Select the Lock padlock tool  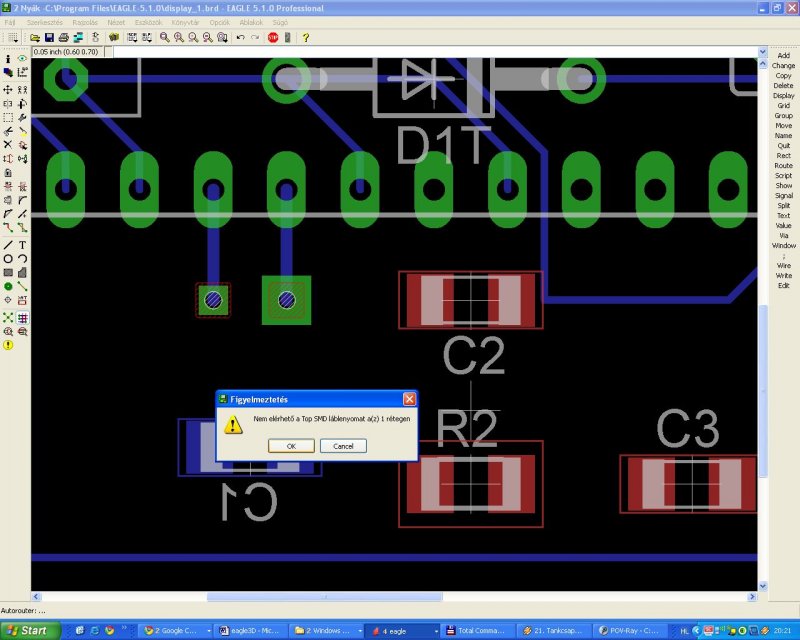click(8, 173)
